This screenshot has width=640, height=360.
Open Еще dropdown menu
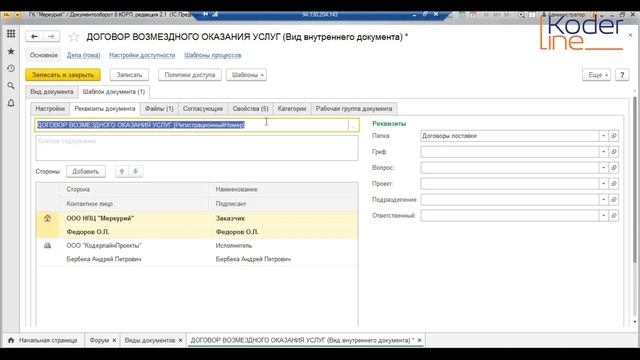pyautogui.click(x=596, y=75)
